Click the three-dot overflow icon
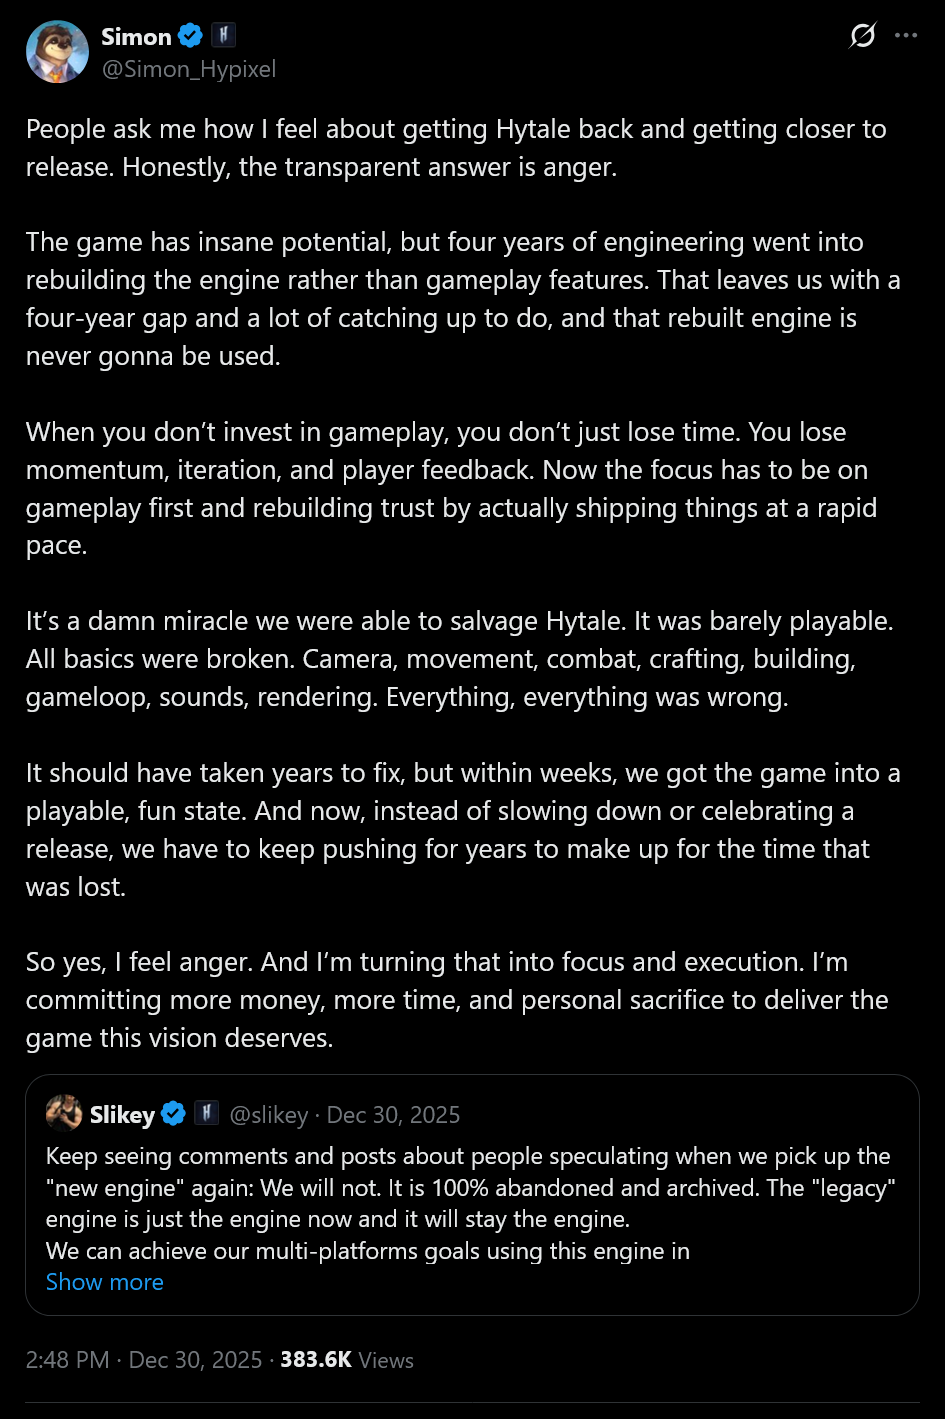This screenshot has width=945, height=1419. coord(905,34)
